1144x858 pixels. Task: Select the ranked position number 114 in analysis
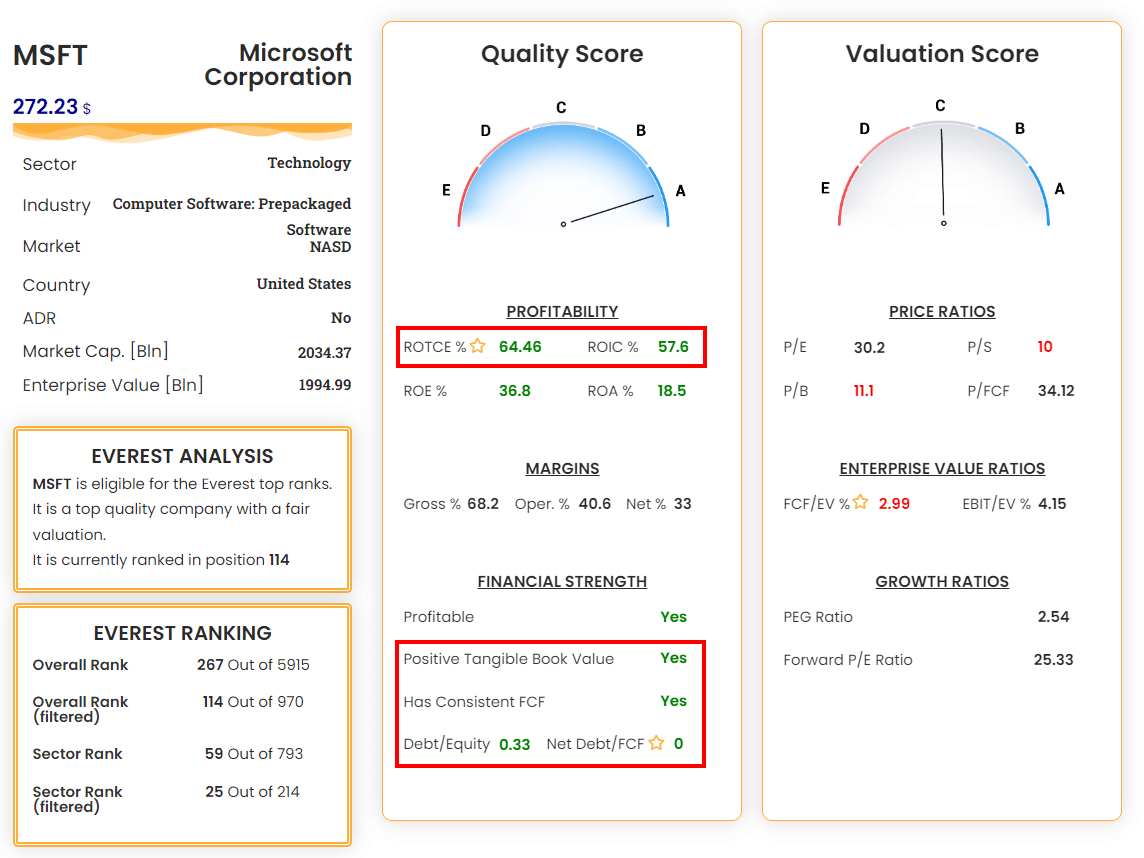(x=279, y=560)
